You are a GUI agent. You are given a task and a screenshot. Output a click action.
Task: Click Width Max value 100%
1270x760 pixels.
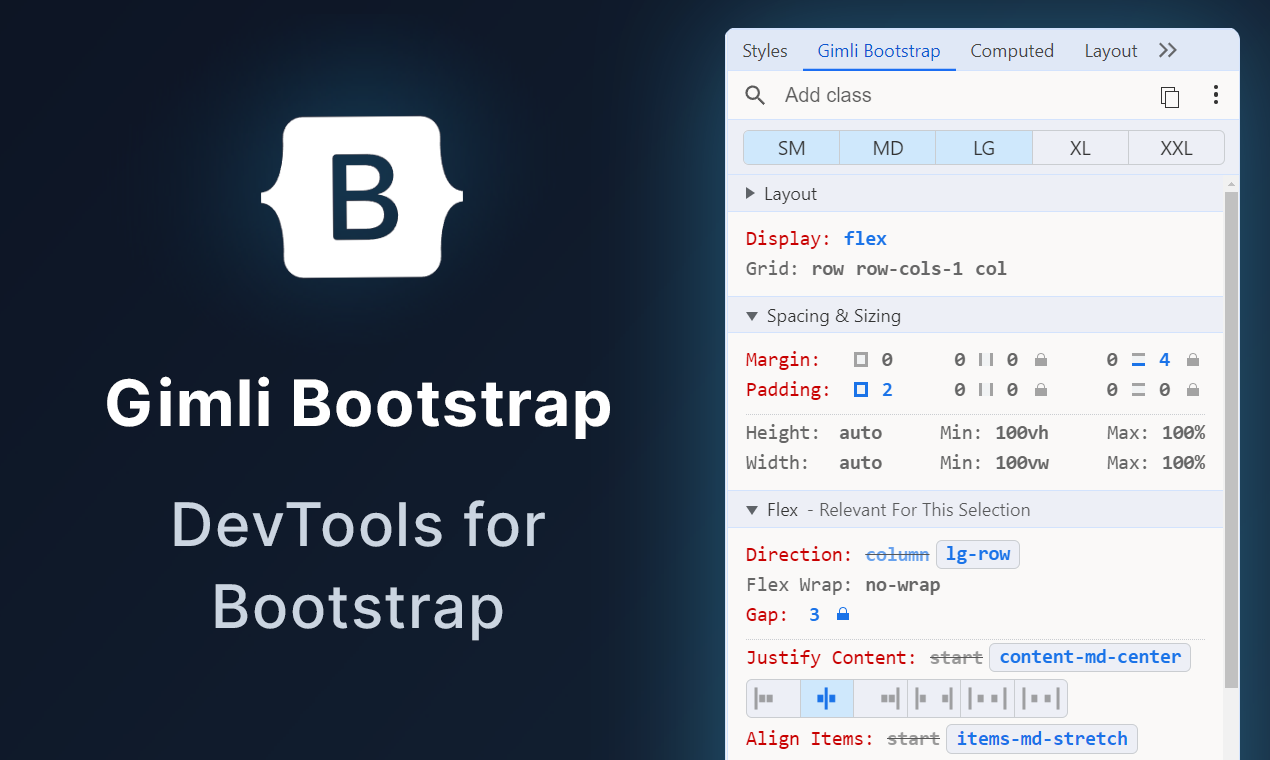coord(1183,463)
